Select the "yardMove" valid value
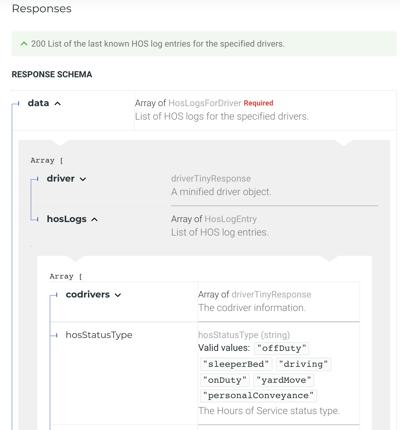Viewport: 400px width, 430px height. pos(284,380)
